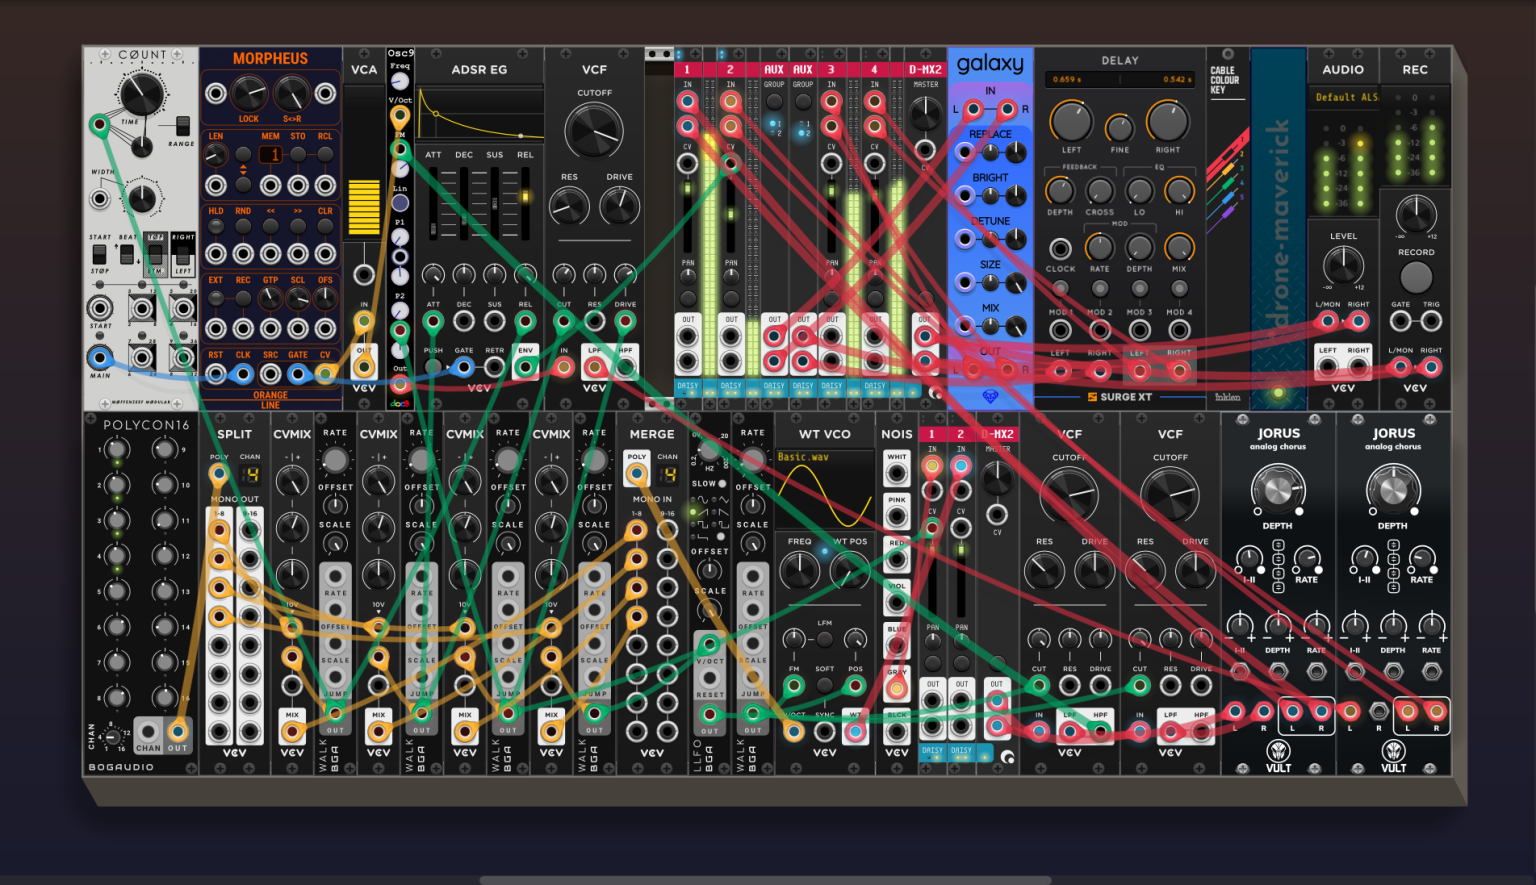The width and height of the screenshot is (1536, 885).
Task: Open the Default ALSA device selector on AUDIO
Action: pos(1344,97)
